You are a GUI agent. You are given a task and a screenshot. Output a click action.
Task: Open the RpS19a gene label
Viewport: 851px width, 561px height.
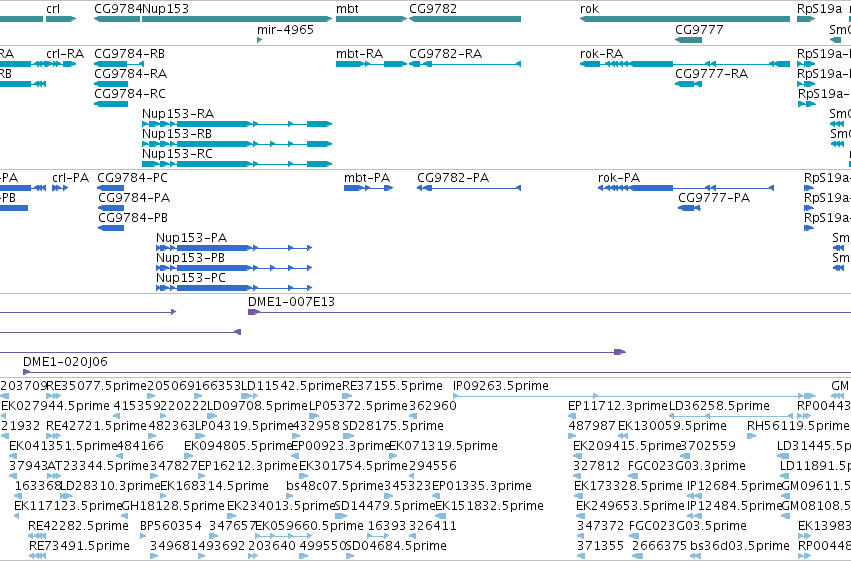tap(820, 9)
